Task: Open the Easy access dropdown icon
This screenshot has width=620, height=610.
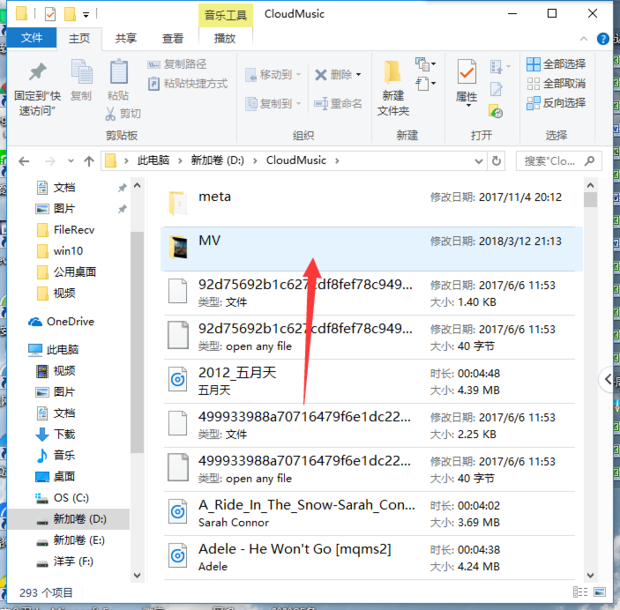Action: [425, 83]
